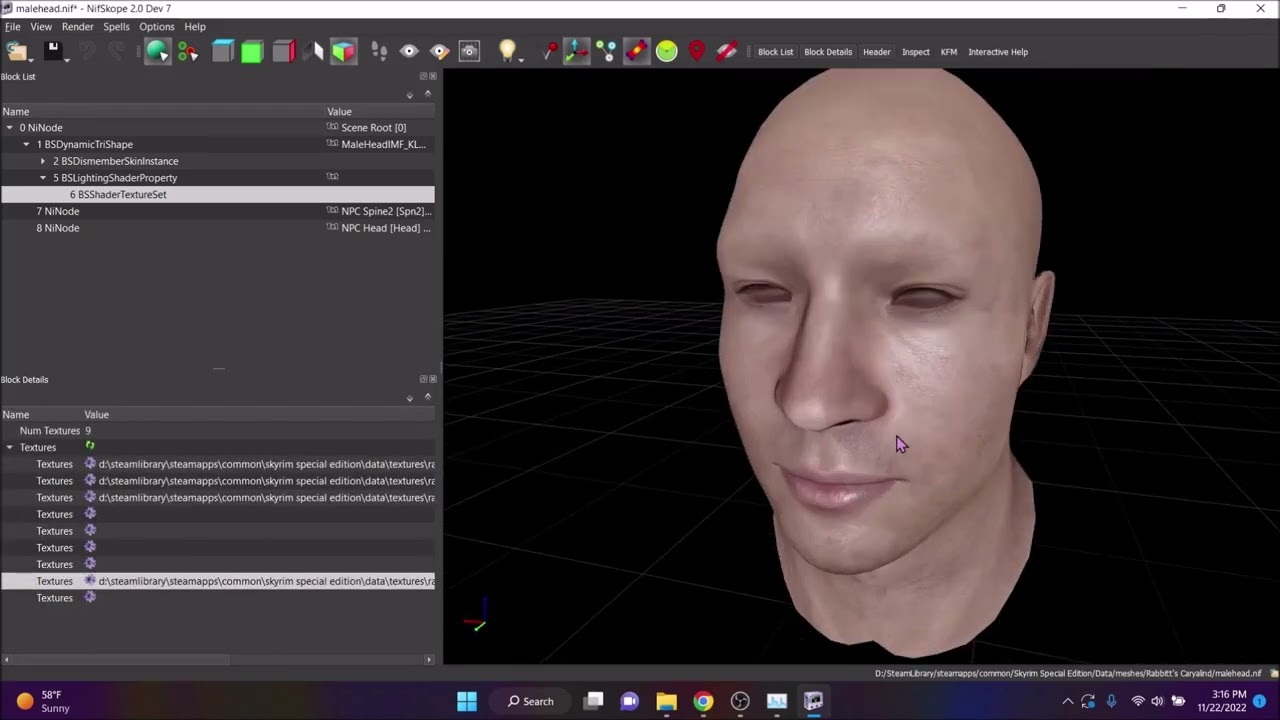Click the screenshot camera icon
This screenshot has width=1280, height=720.
[470, 51]
